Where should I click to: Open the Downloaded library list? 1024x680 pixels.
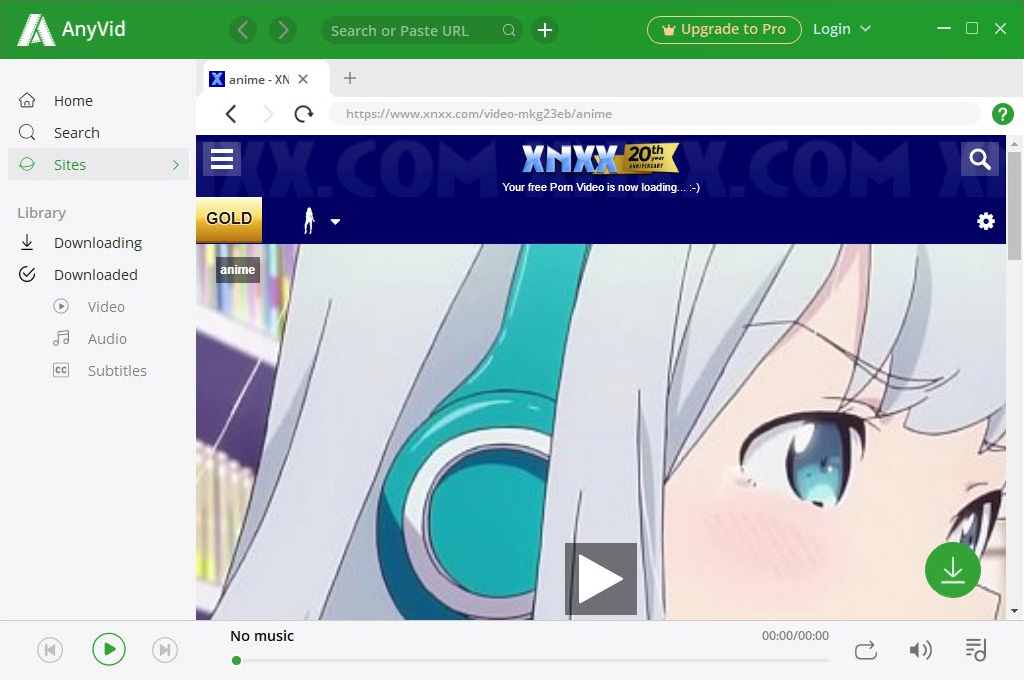98,274
